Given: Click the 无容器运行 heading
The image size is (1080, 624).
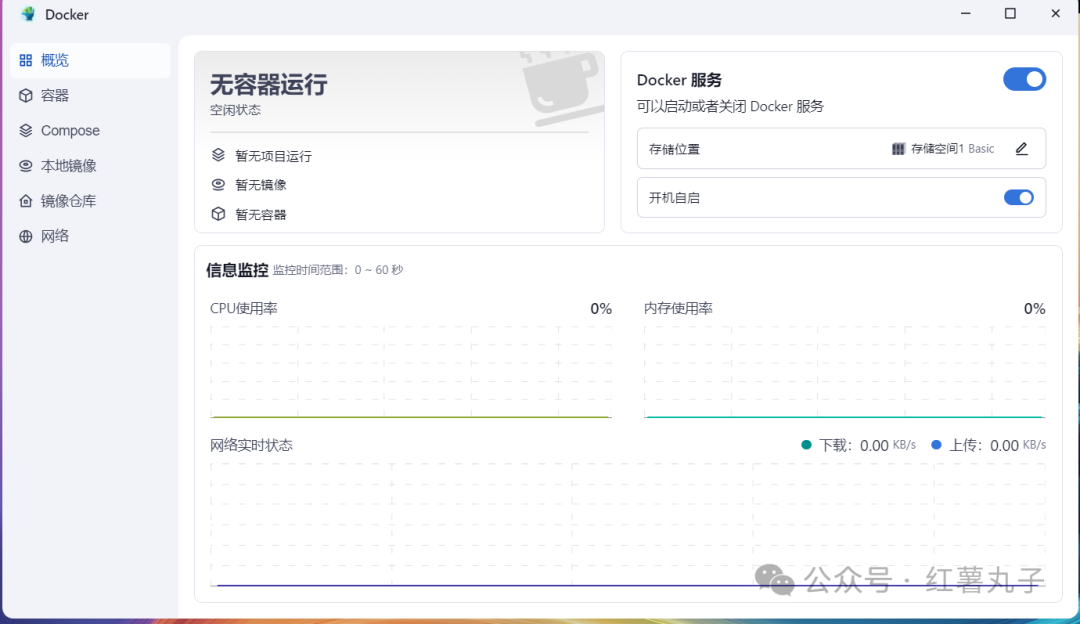Looking at the screenshot, I should pos(269,85).
